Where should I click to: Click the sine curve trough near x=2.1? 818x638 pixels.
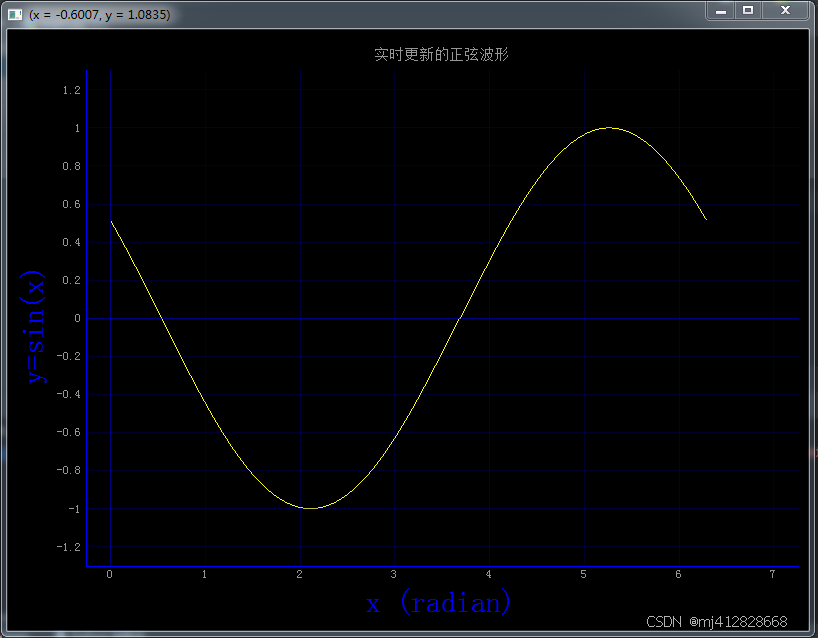click(310, 508)
